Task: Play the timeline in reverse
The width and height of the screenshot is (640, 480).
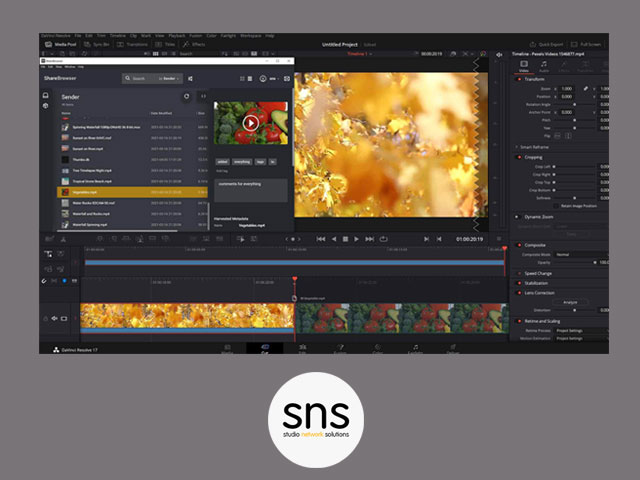Action: [334, 239]
